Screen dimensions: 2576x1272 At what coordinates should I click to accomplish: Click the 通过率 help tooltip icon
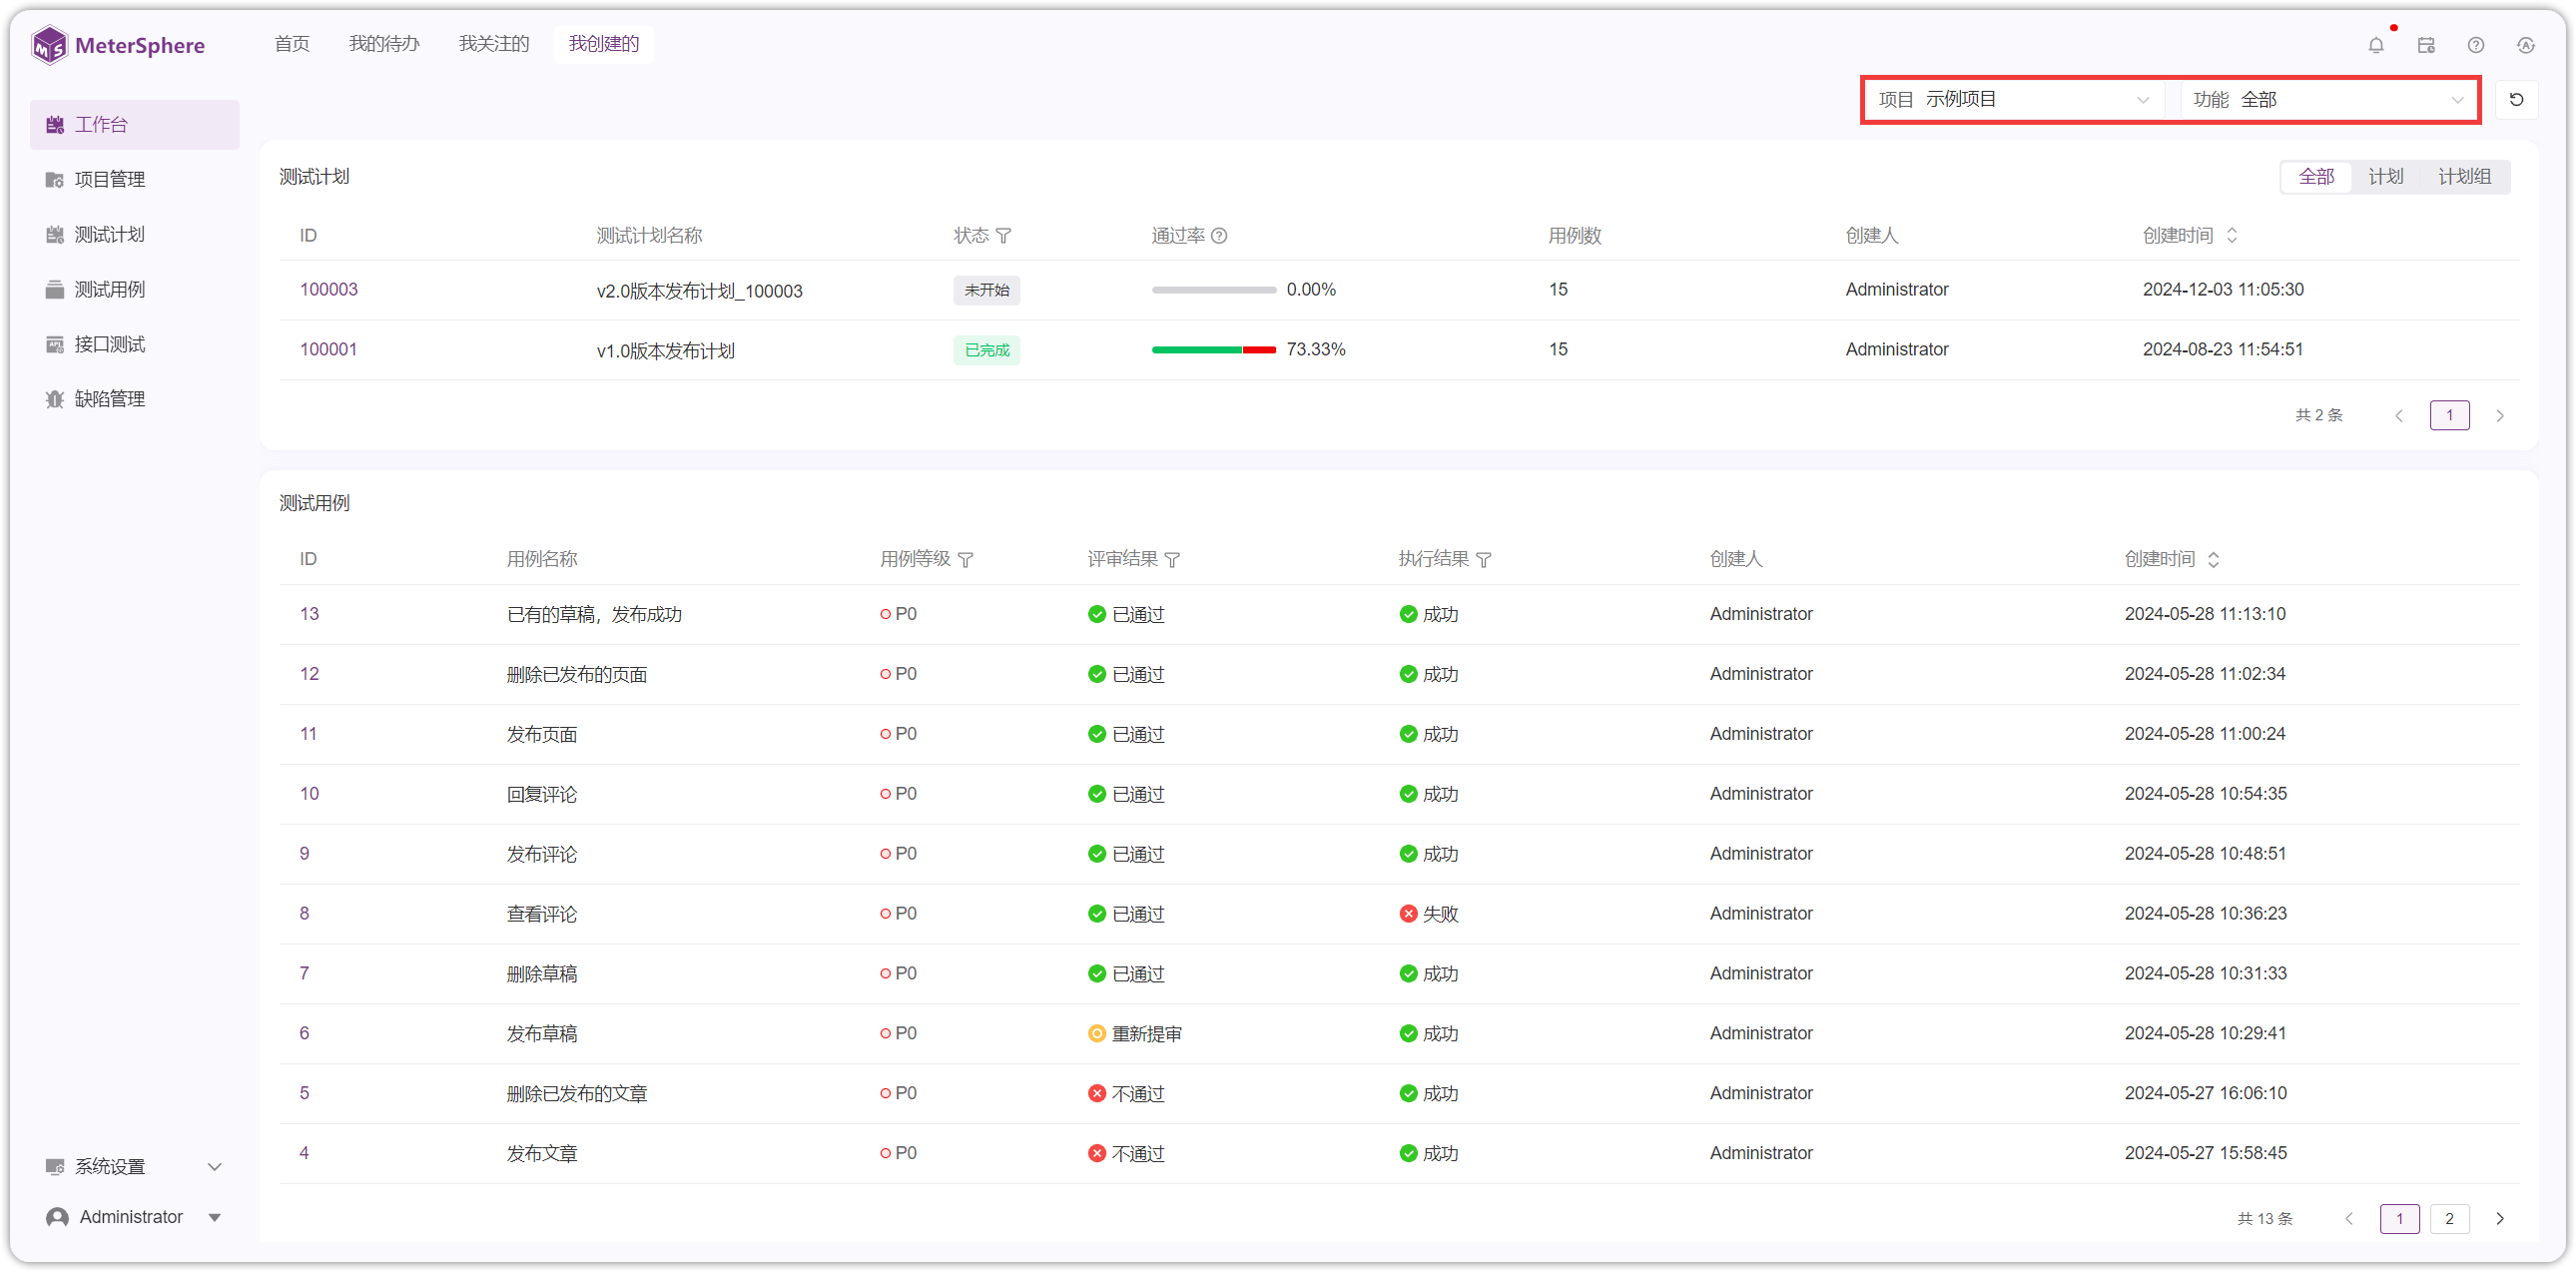click(x=1219, y=236)
